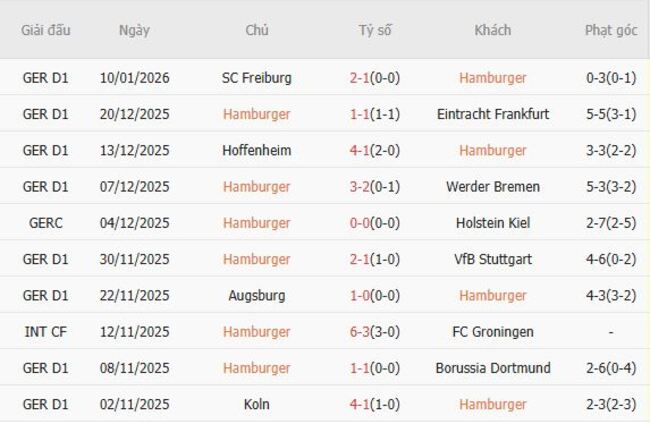Viewport: 650px width, 424px height.
Task: Click the Augsburg home team link
Action: point(257,295)
